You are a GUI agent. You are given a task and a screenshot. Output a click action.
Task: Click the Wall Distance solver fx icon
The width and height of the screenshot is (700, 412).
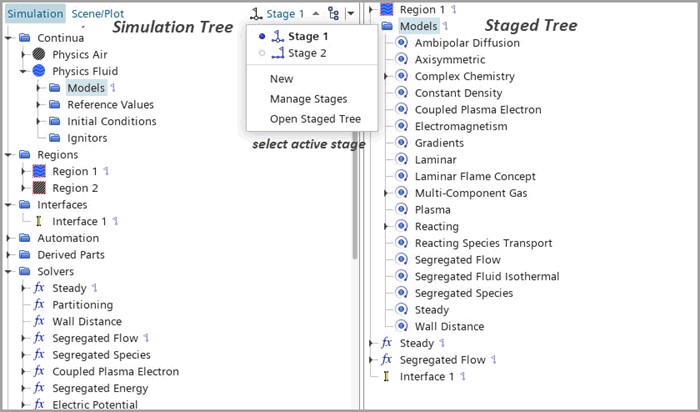[39, 321]
